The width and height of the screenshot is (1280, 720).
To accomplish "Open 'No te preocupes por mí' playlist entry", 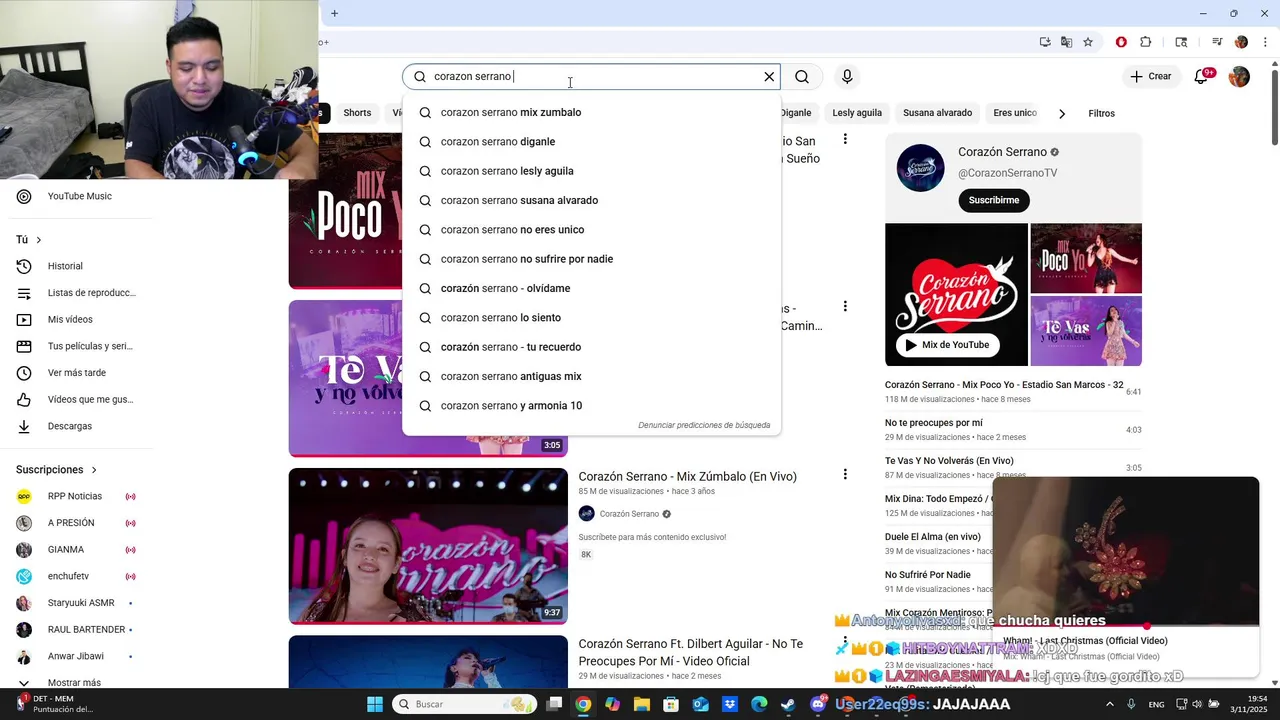I will tap(1013, 430).
